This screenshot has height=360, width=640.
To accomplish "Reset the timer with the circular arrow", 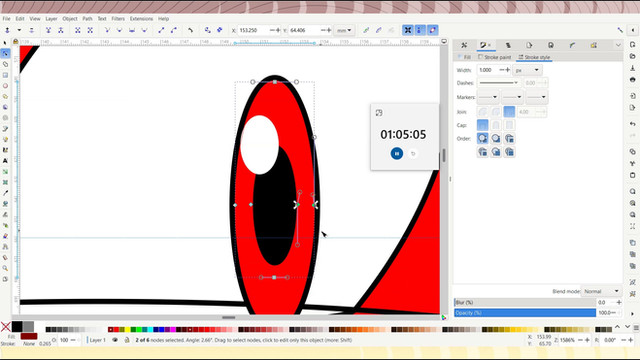I will [x=413, y=154].
